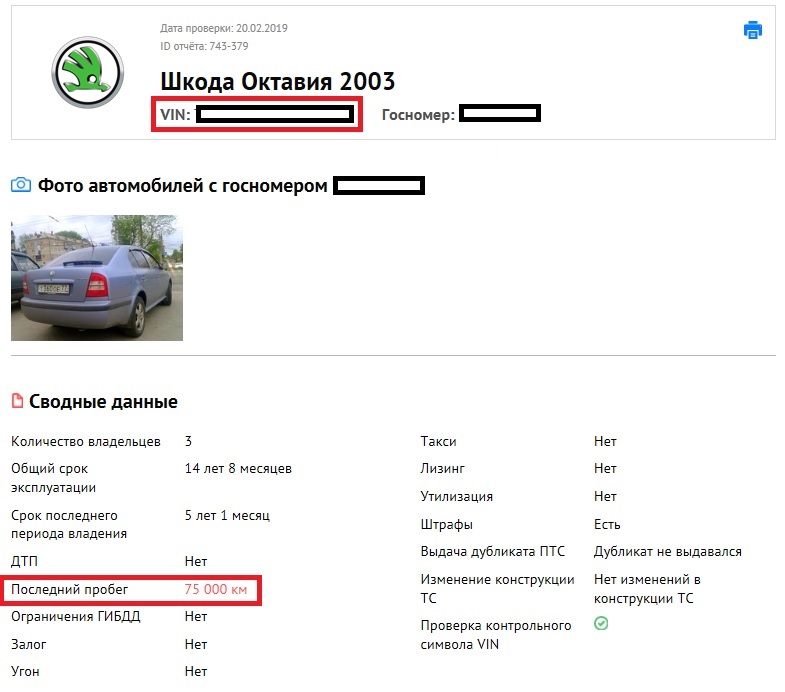The image size is (785, 692).
Task: Click the green VIN check mark icon
Action: coord(601,623)
